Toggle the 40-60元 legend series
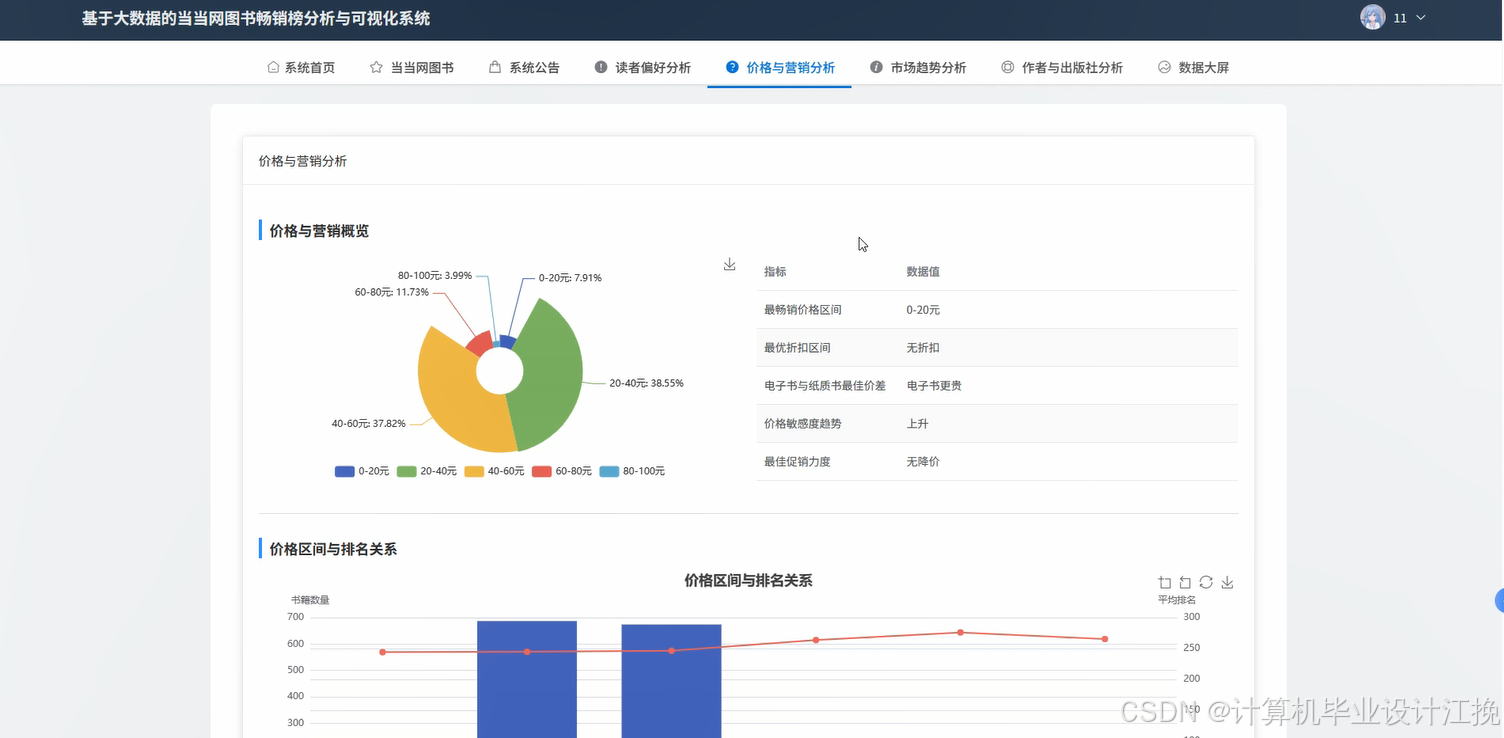 tap(495, 471)
